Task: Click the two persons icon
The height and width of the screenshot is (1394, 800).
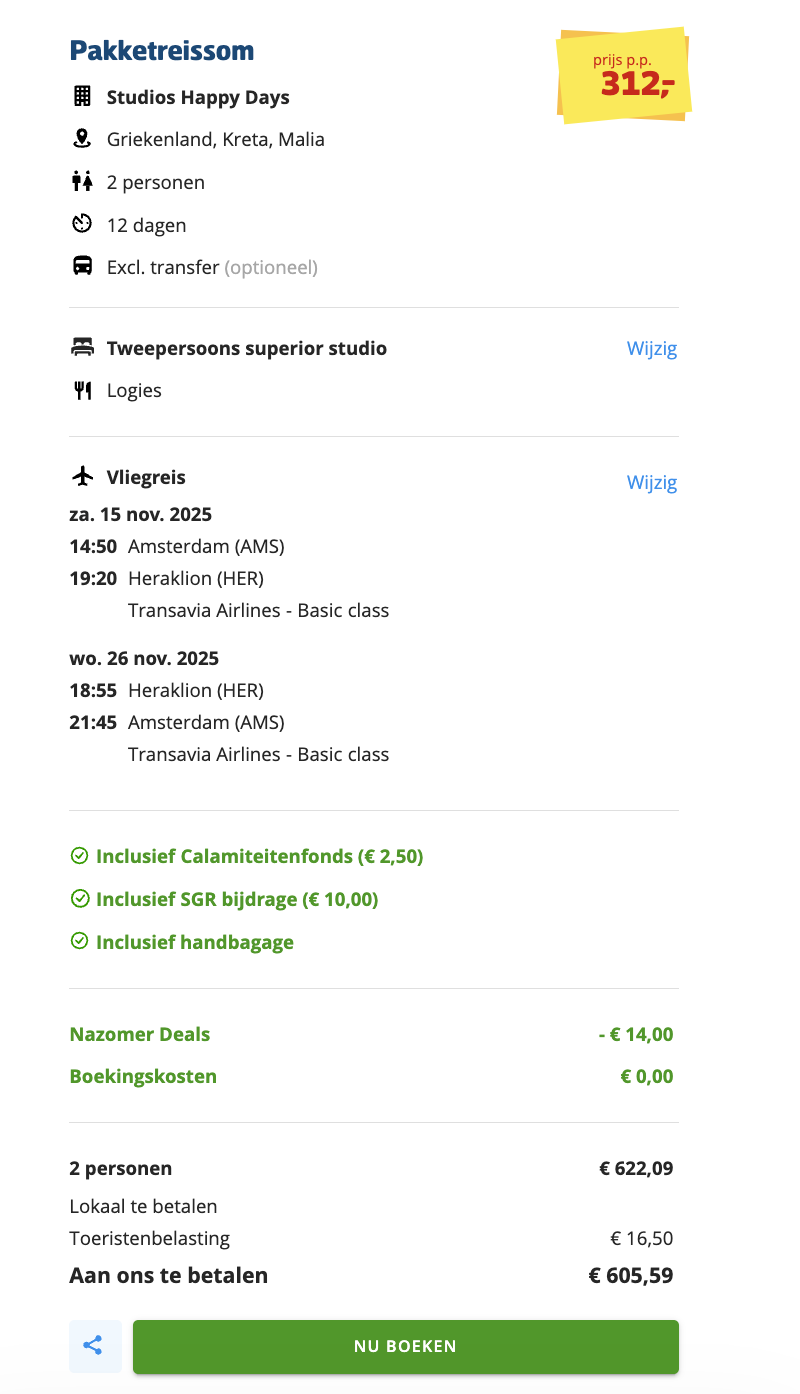Action: [x=82, y=182]
